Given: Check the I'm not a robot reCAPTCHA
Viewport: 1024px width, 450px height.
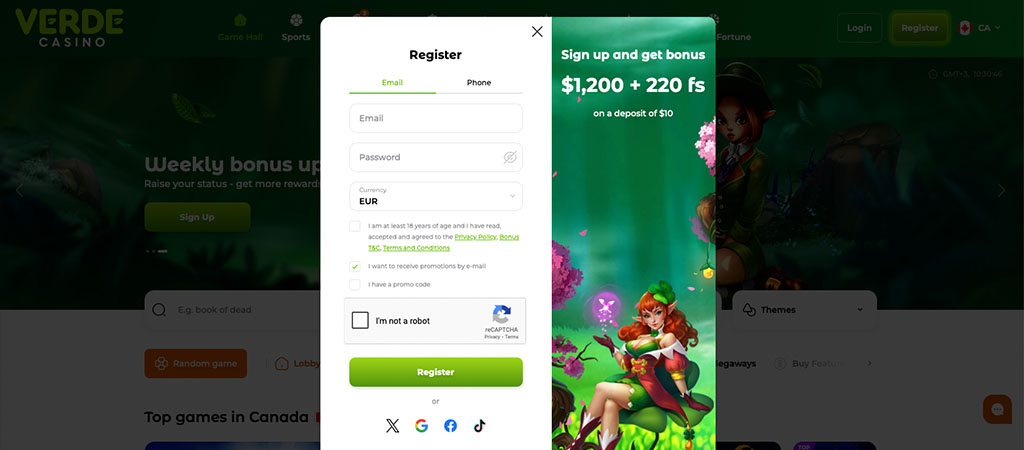Looking at the screenshot, I should pyautogui.click(x=360, y=321).
